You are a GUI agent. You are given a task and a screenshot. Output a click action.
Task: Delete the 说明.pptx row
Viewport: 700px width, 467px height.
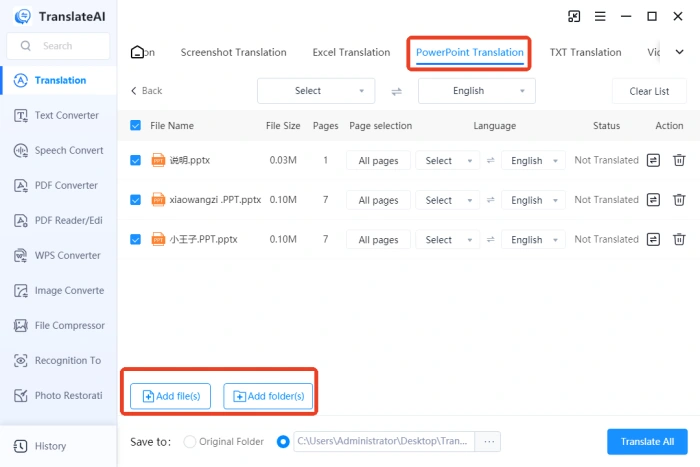pos(679,160)
